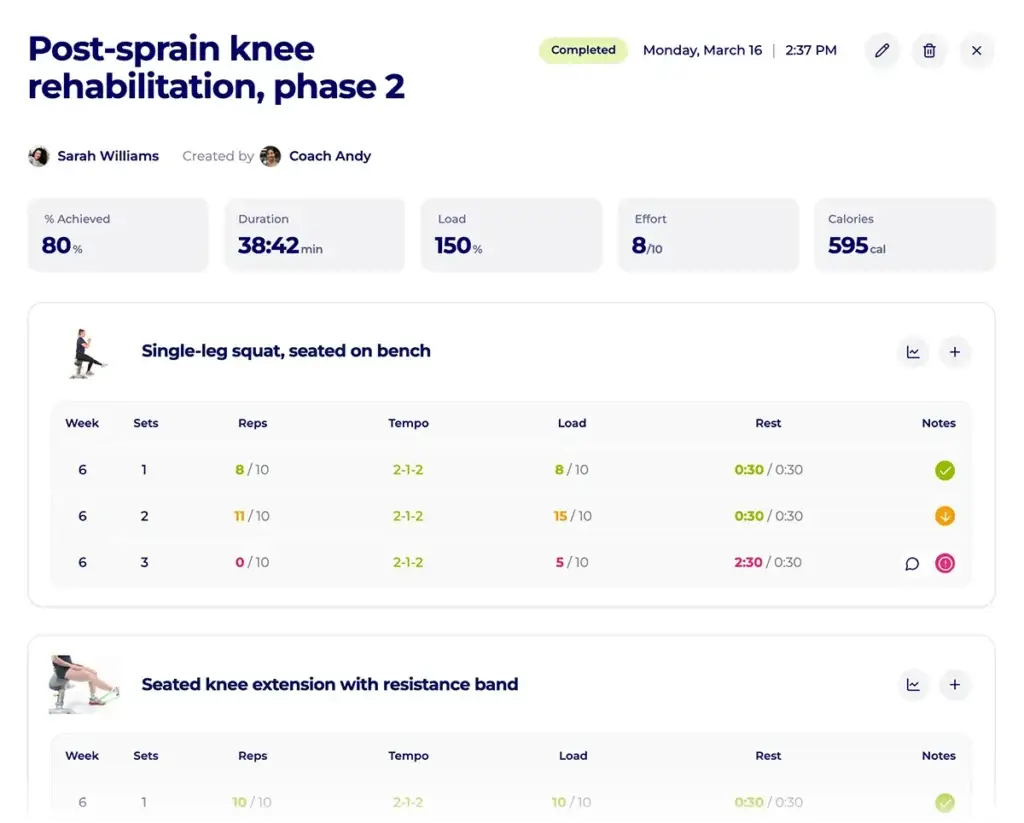Delete workout using trash icon
The height and width of the screenshot is (823, 1024).
[x=929, y=50]
